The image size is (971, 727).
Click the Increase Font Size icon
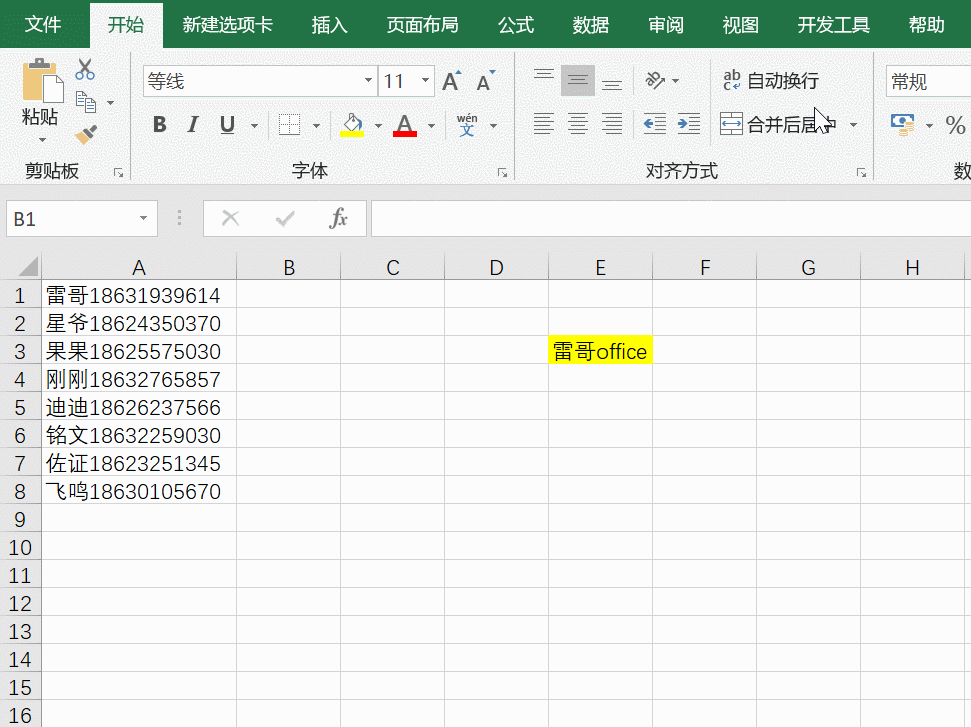pyautogui.click(x=452, y=81)
